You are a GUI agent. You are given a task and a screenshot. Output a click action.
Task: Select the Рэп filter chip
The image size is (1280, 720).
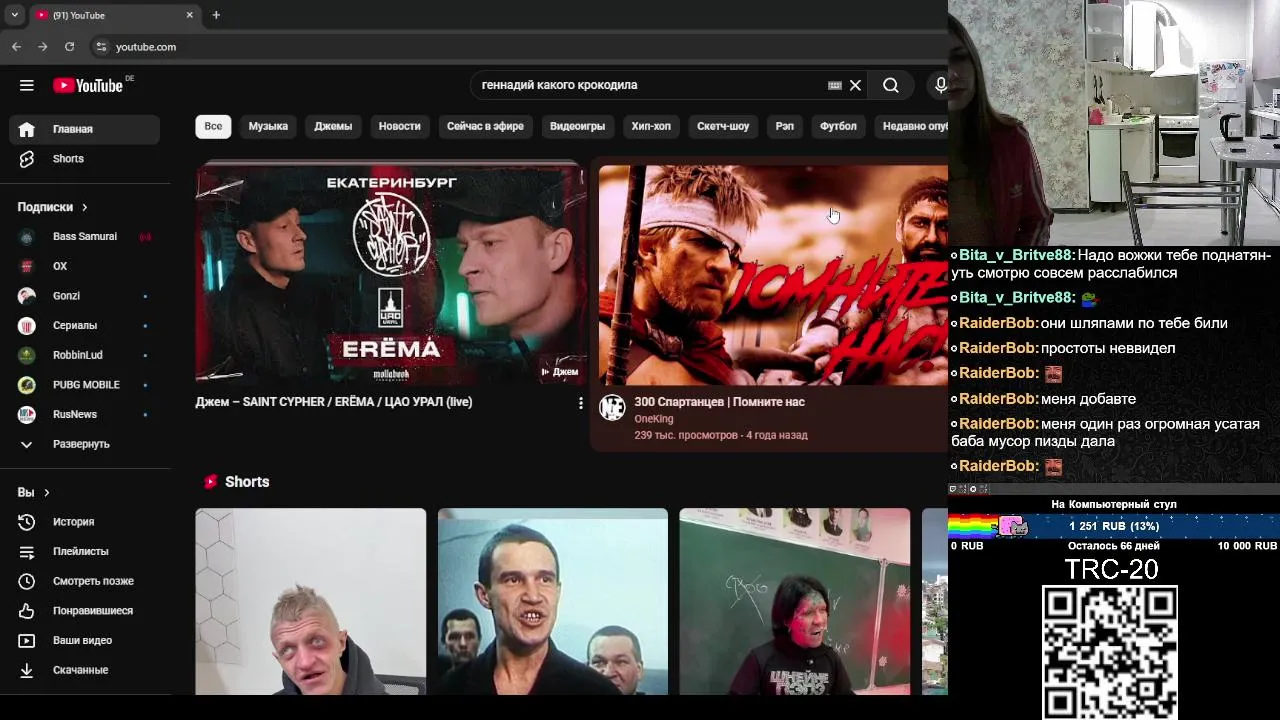[785, 126]
